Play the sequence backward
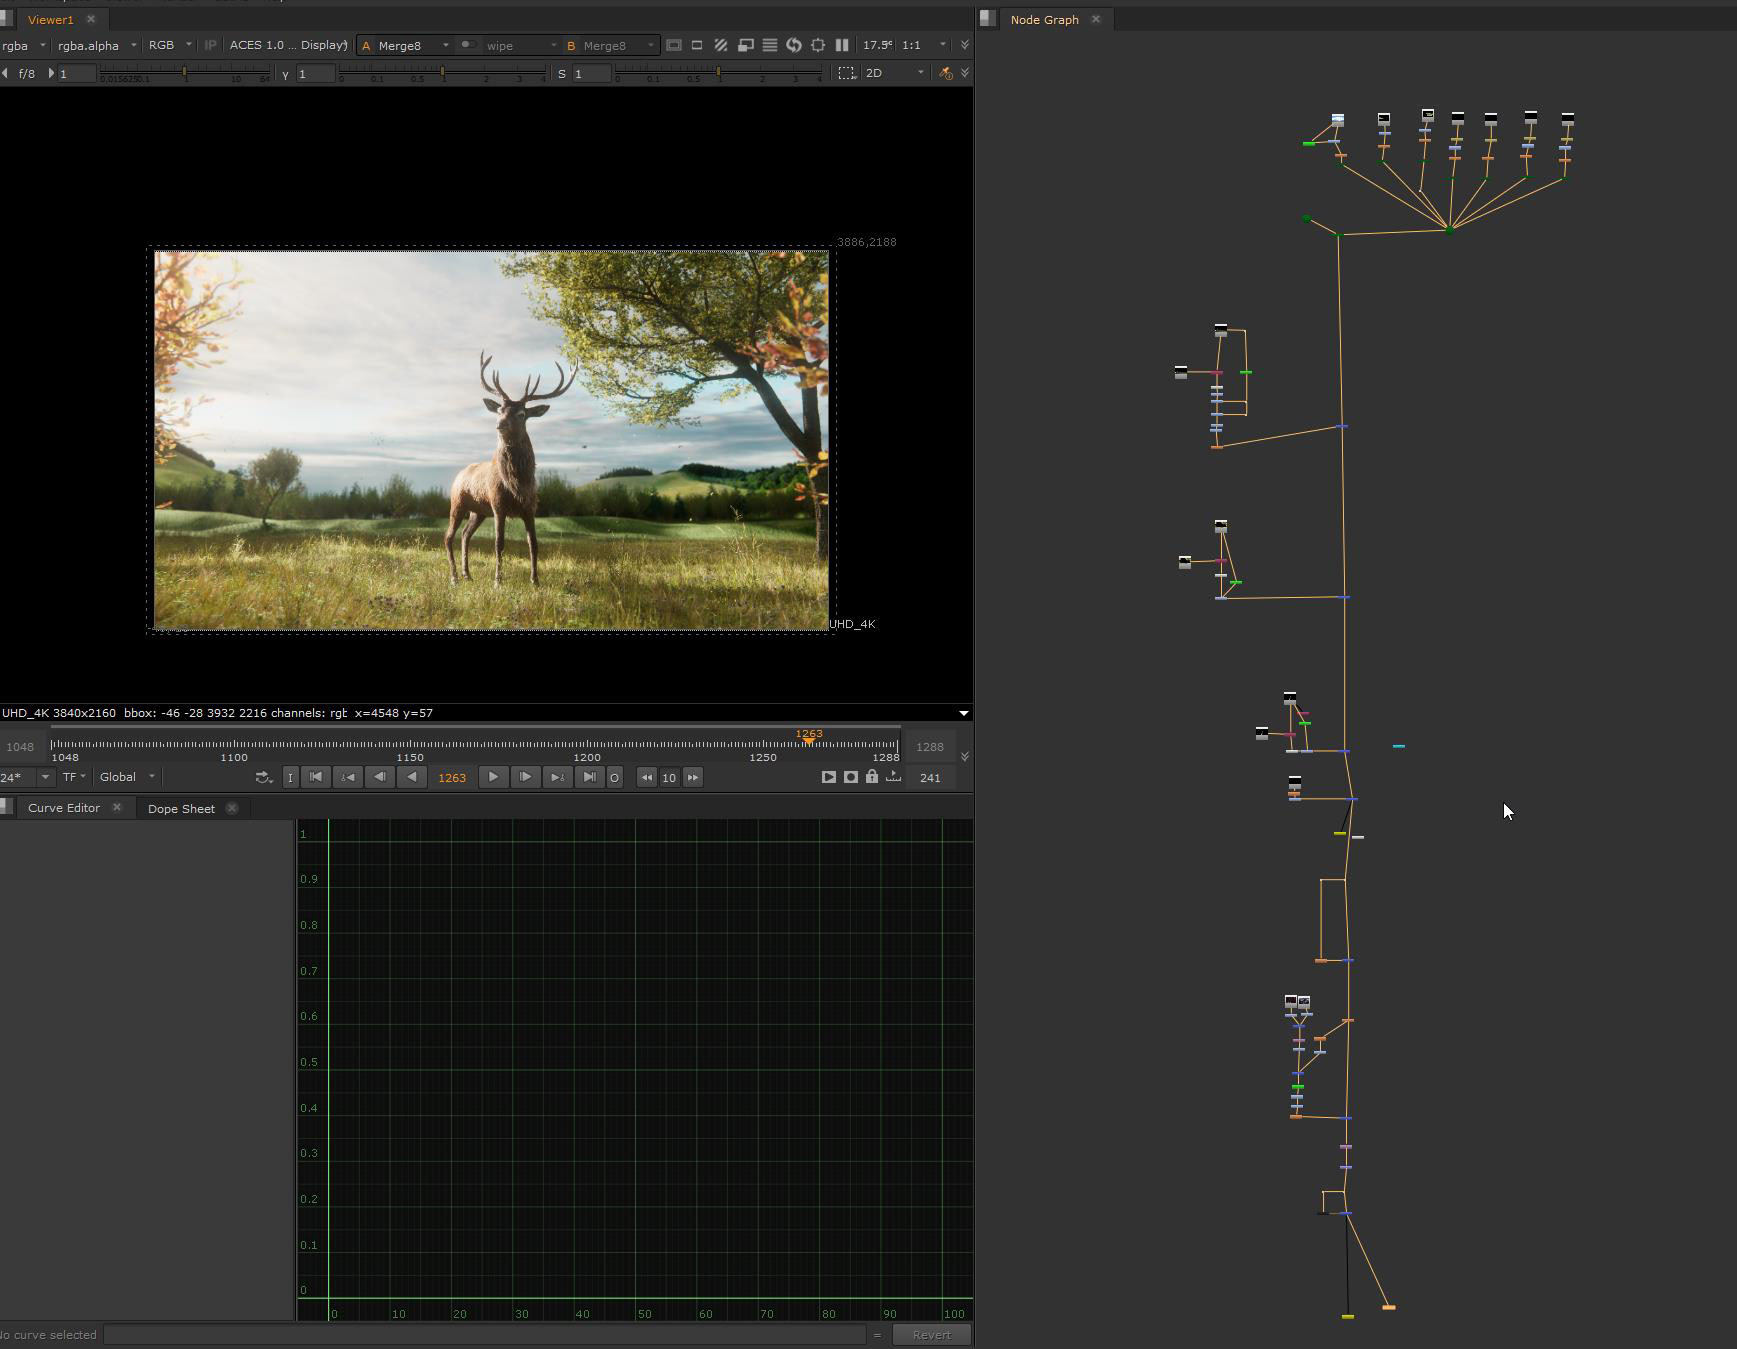Image resolution: width=1737 pixels, height=1349 pixels. [412, 777]
